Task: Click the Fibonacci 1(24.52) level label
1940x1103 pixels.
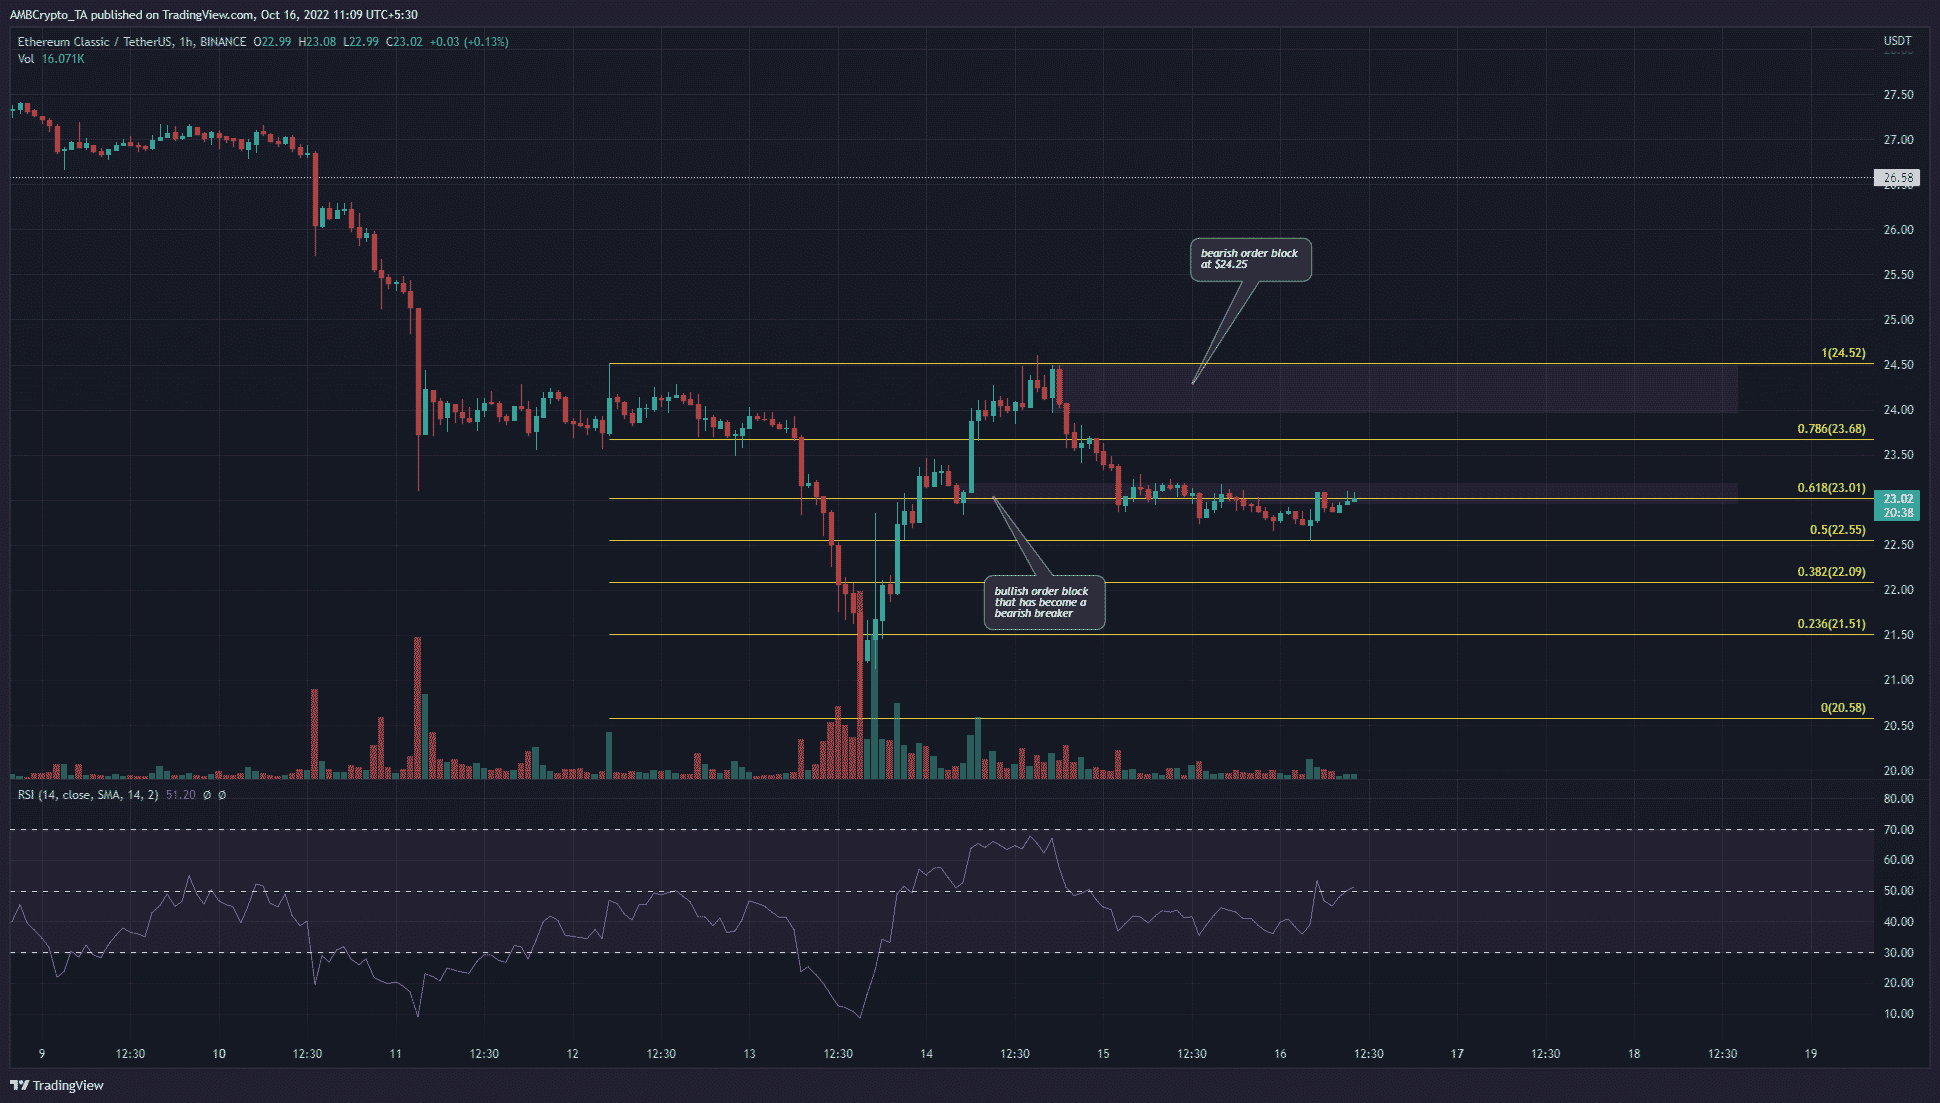Action: (1843, 353)
